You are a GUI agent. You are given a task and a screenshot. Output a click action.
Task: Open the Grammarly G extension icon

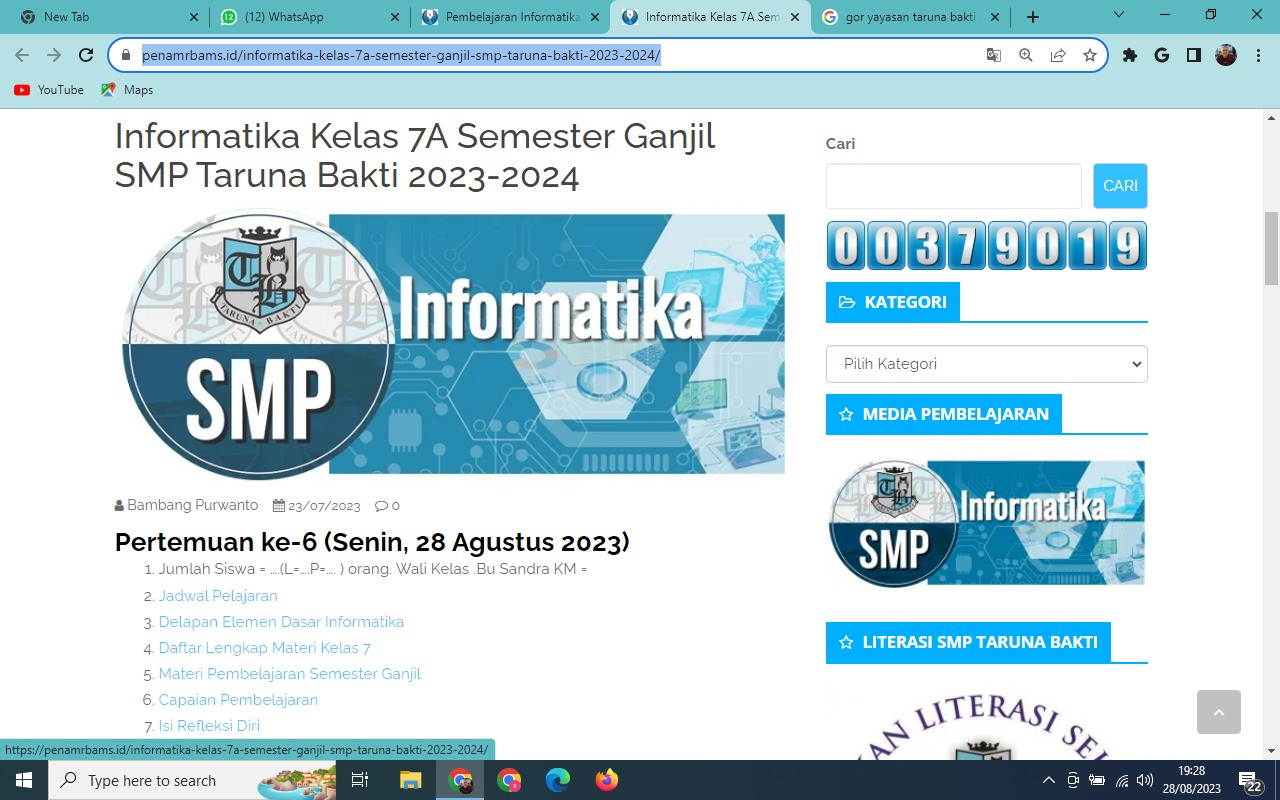1162,56
